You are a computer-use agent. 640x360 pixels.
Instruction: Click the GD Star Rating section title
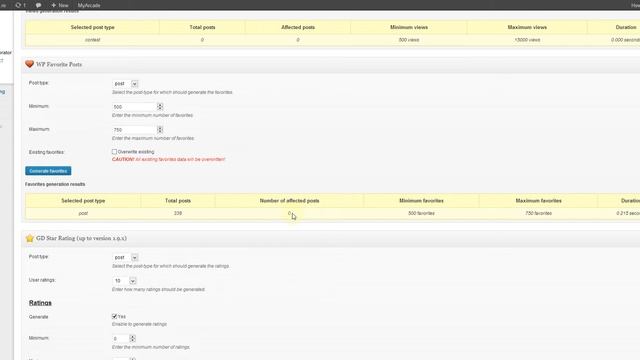tap(81, 238)
